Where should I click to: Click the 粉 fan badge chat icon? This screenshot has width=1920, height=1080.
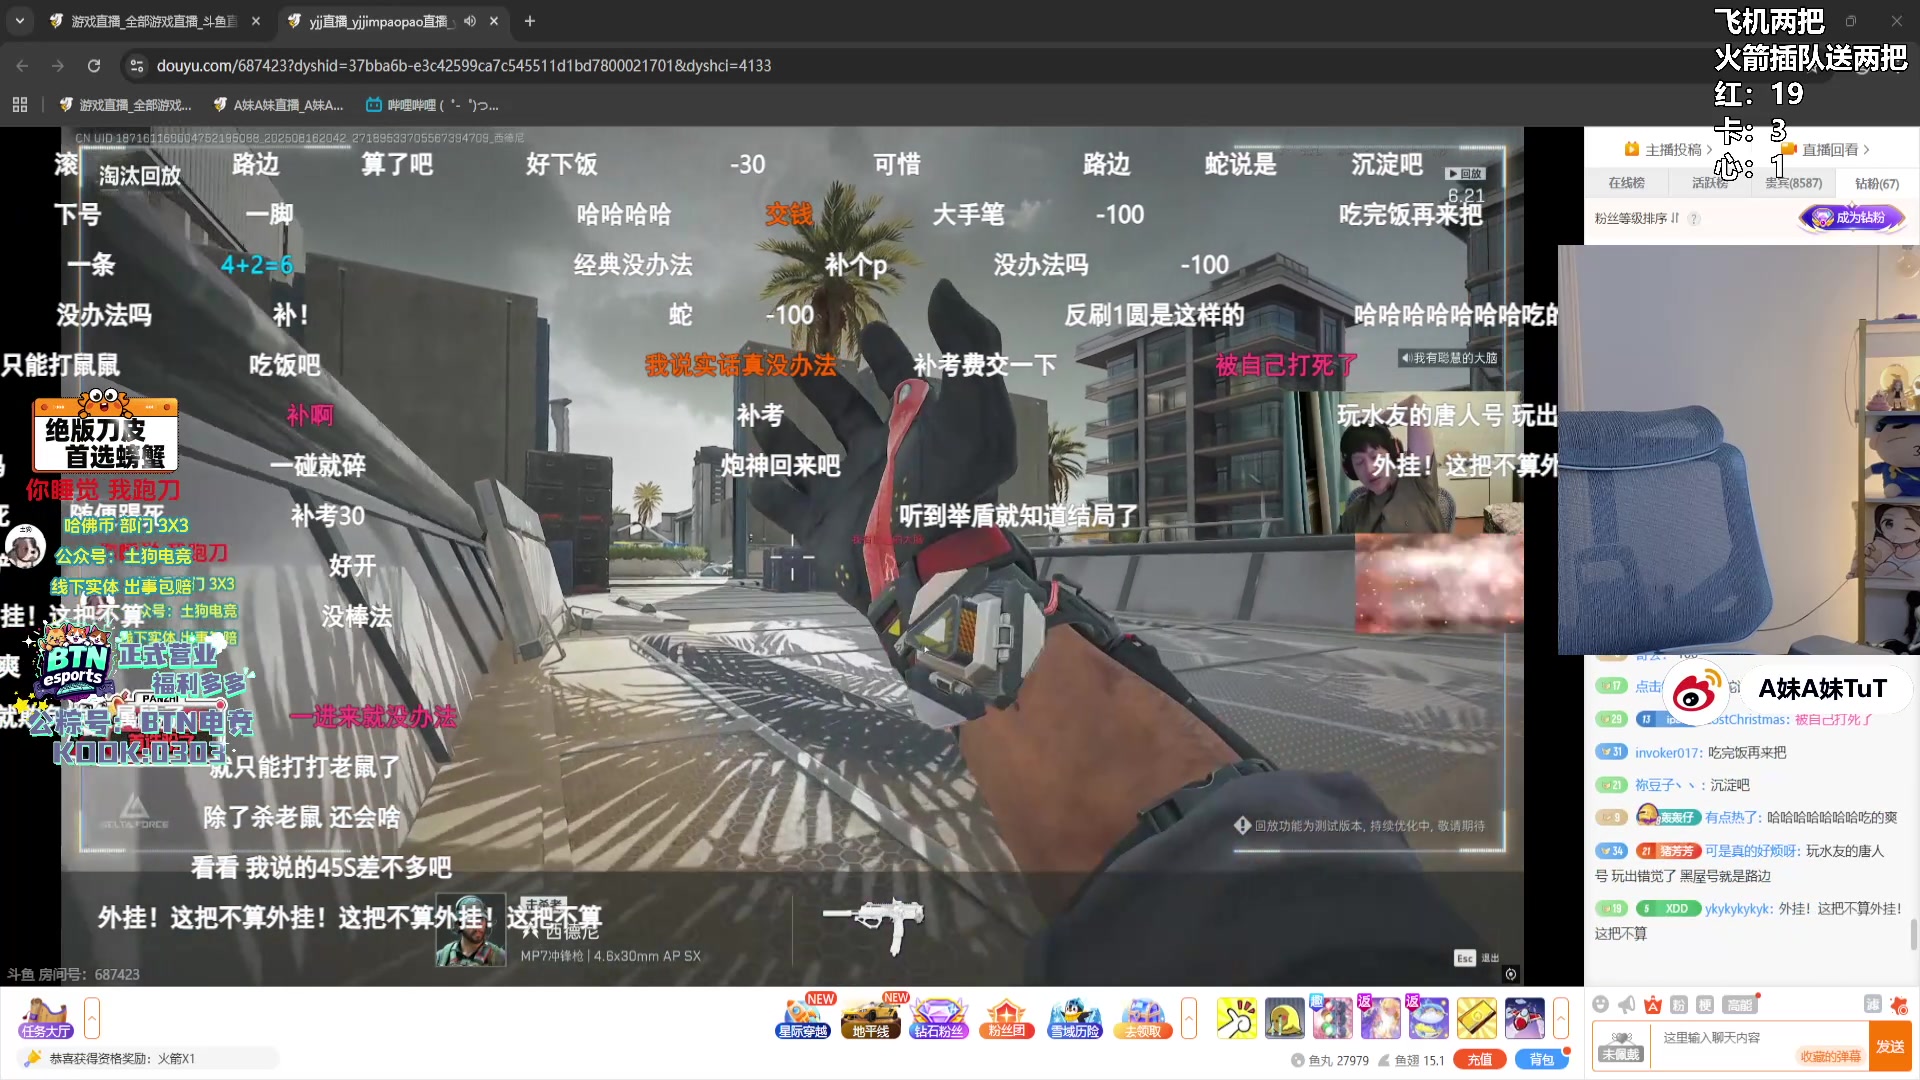(x=1679, y=1005)
